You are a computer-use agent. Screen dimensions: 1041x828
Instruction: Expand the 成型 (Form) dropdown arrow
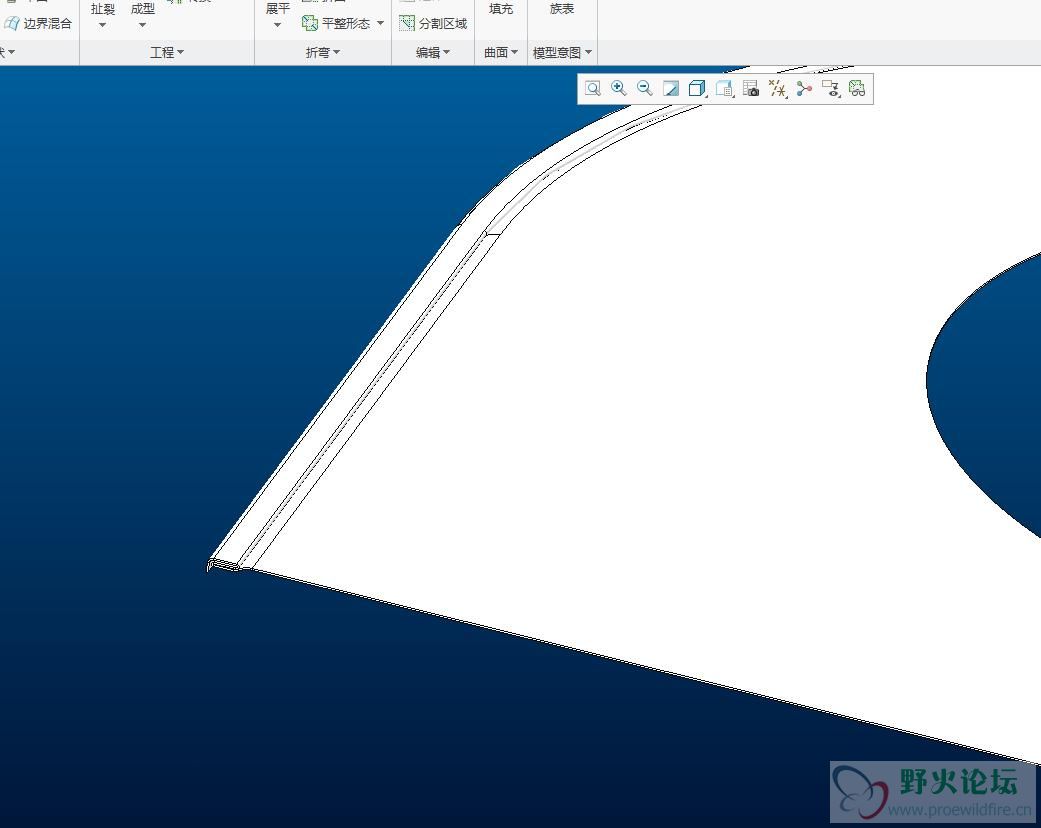(x=142, y=25)
